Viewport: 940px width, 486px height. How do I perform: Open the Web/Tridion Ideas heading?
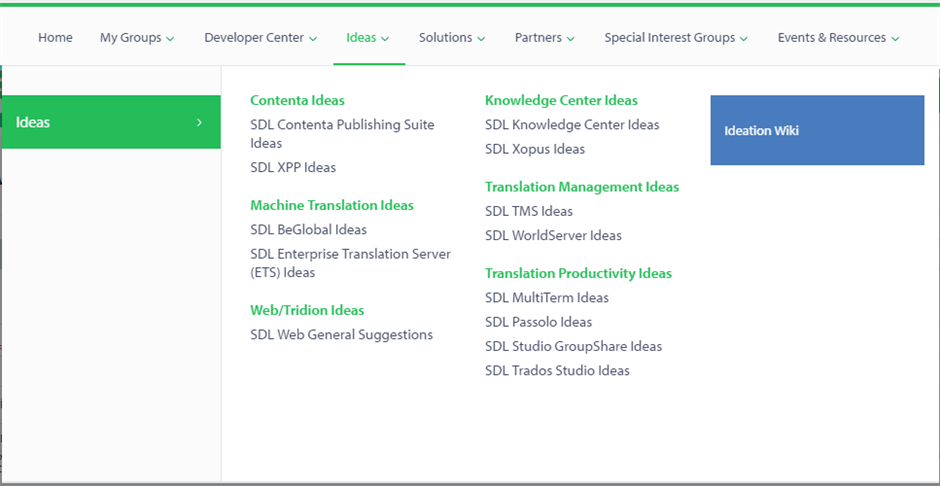point(307,310)
